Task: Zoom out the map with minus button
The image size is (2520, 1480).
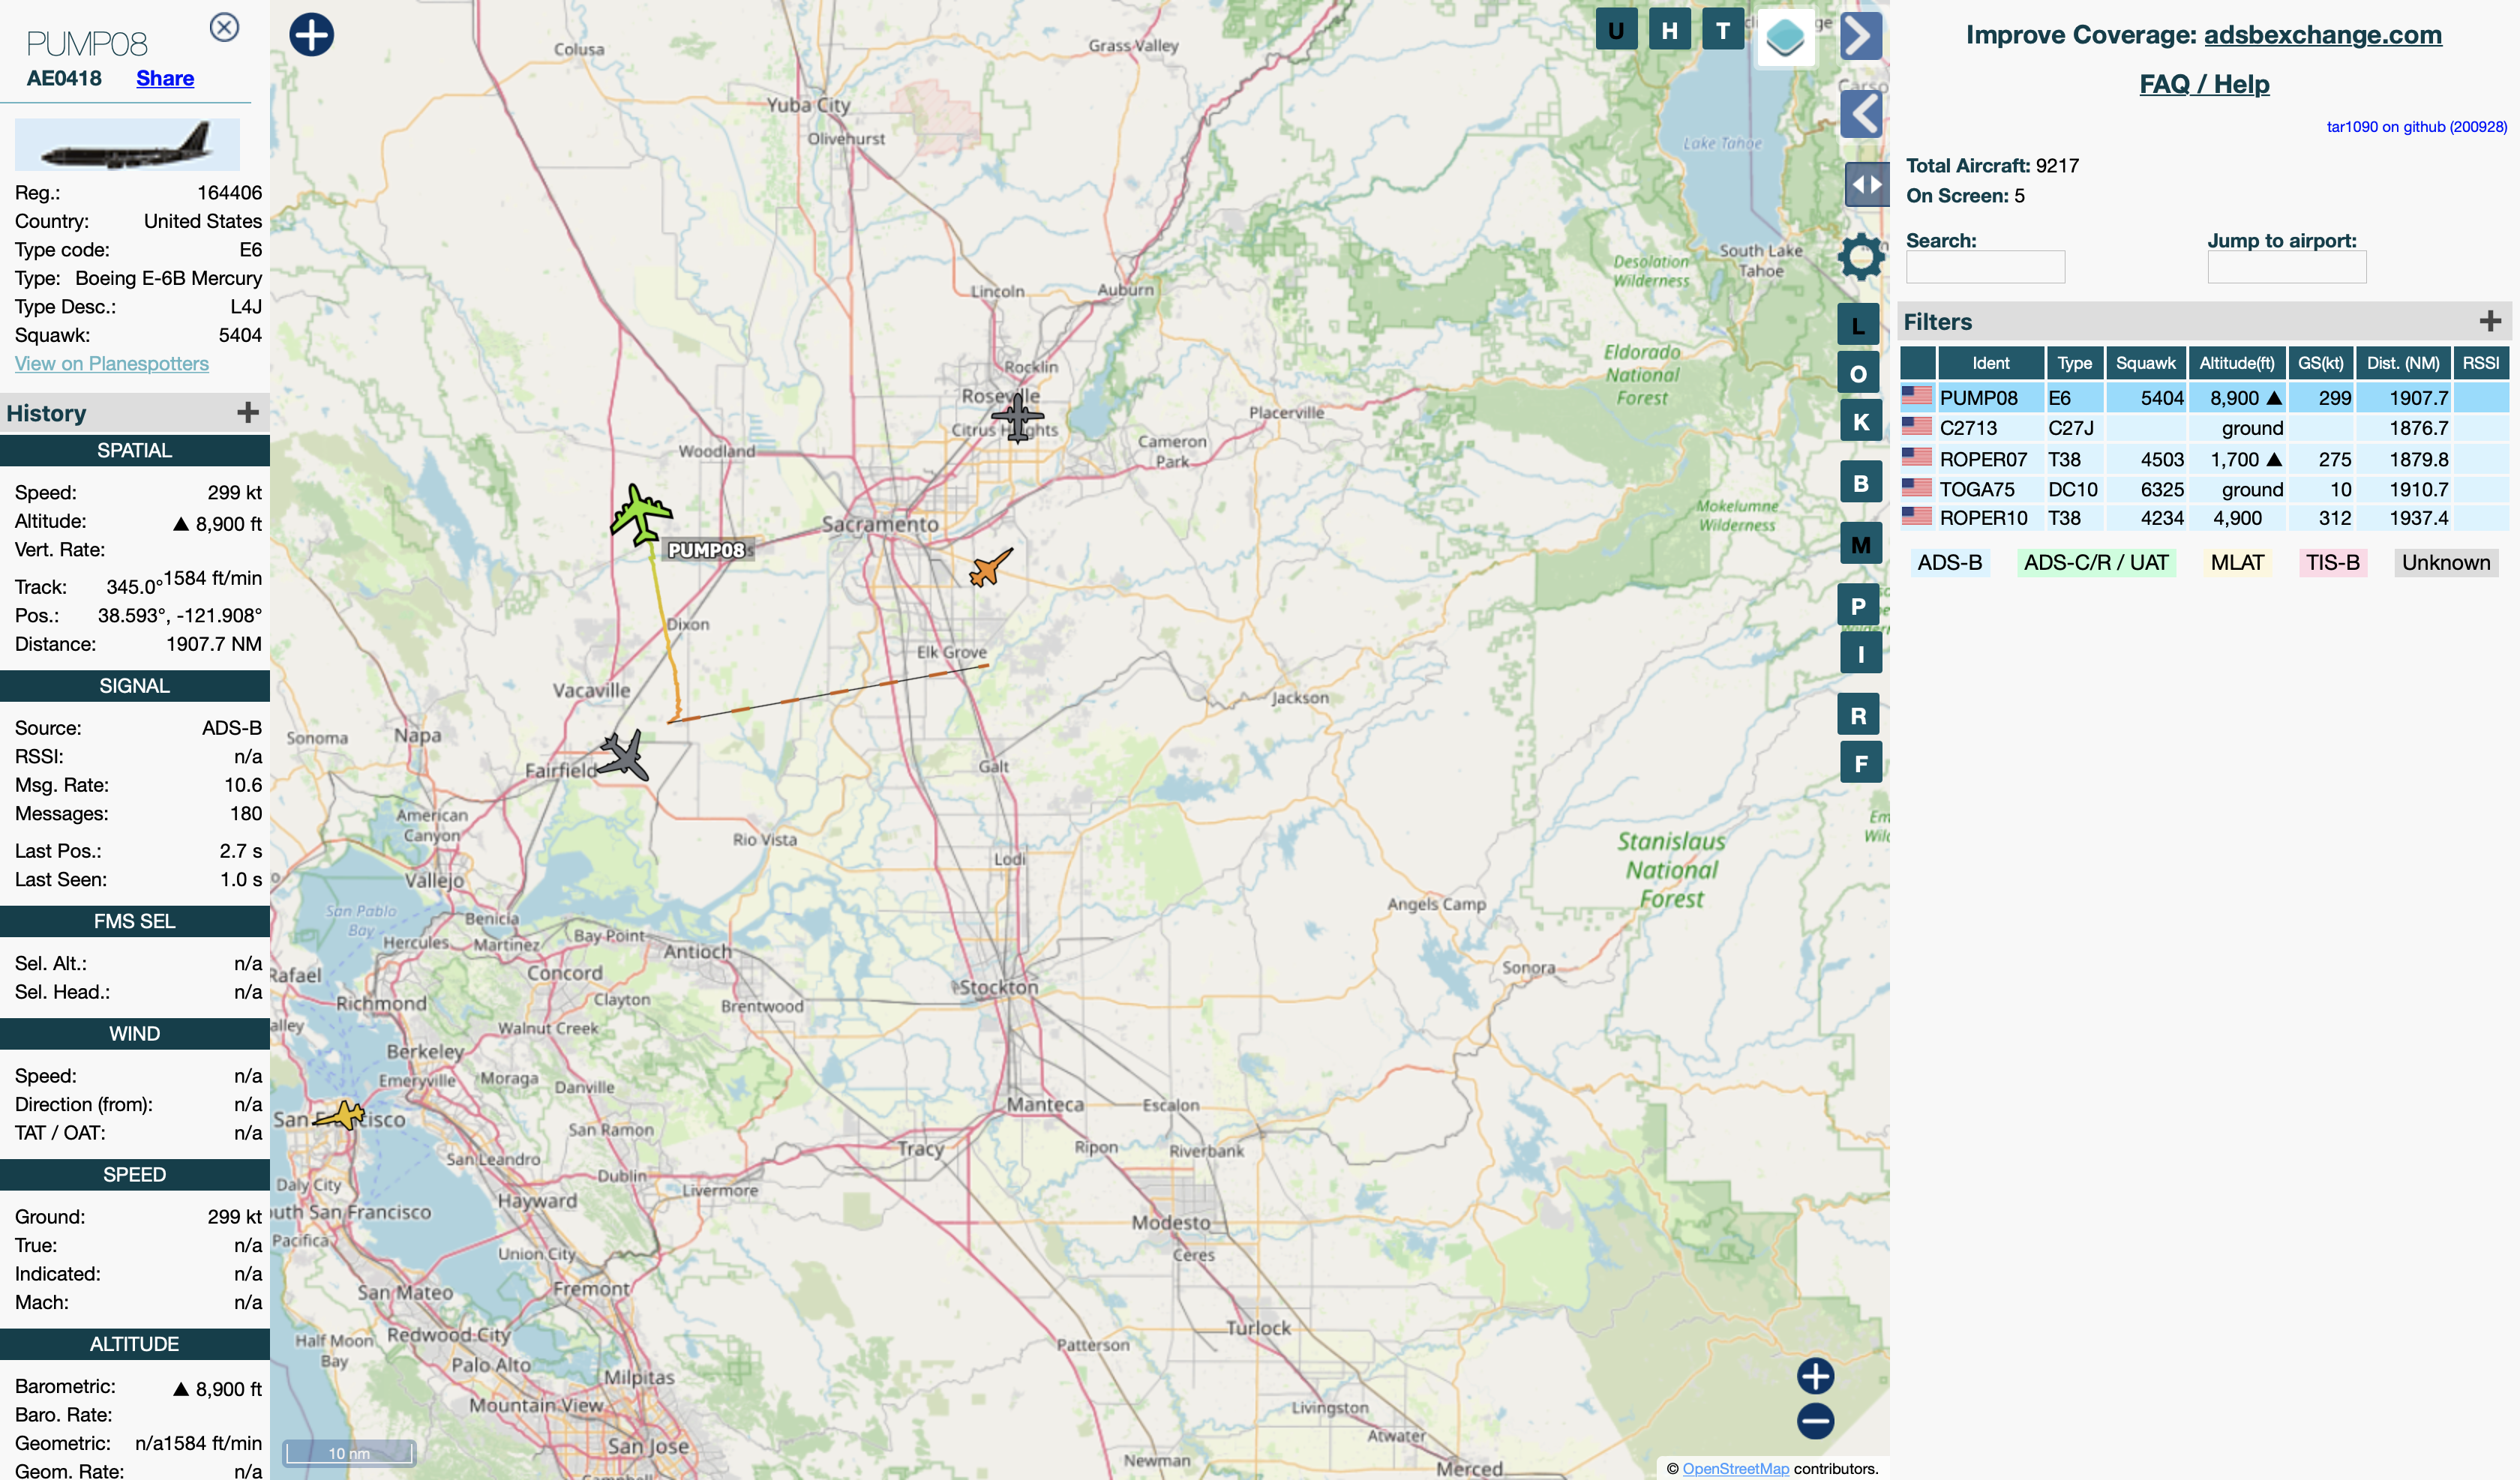Action: (x=1815, y=1421)
